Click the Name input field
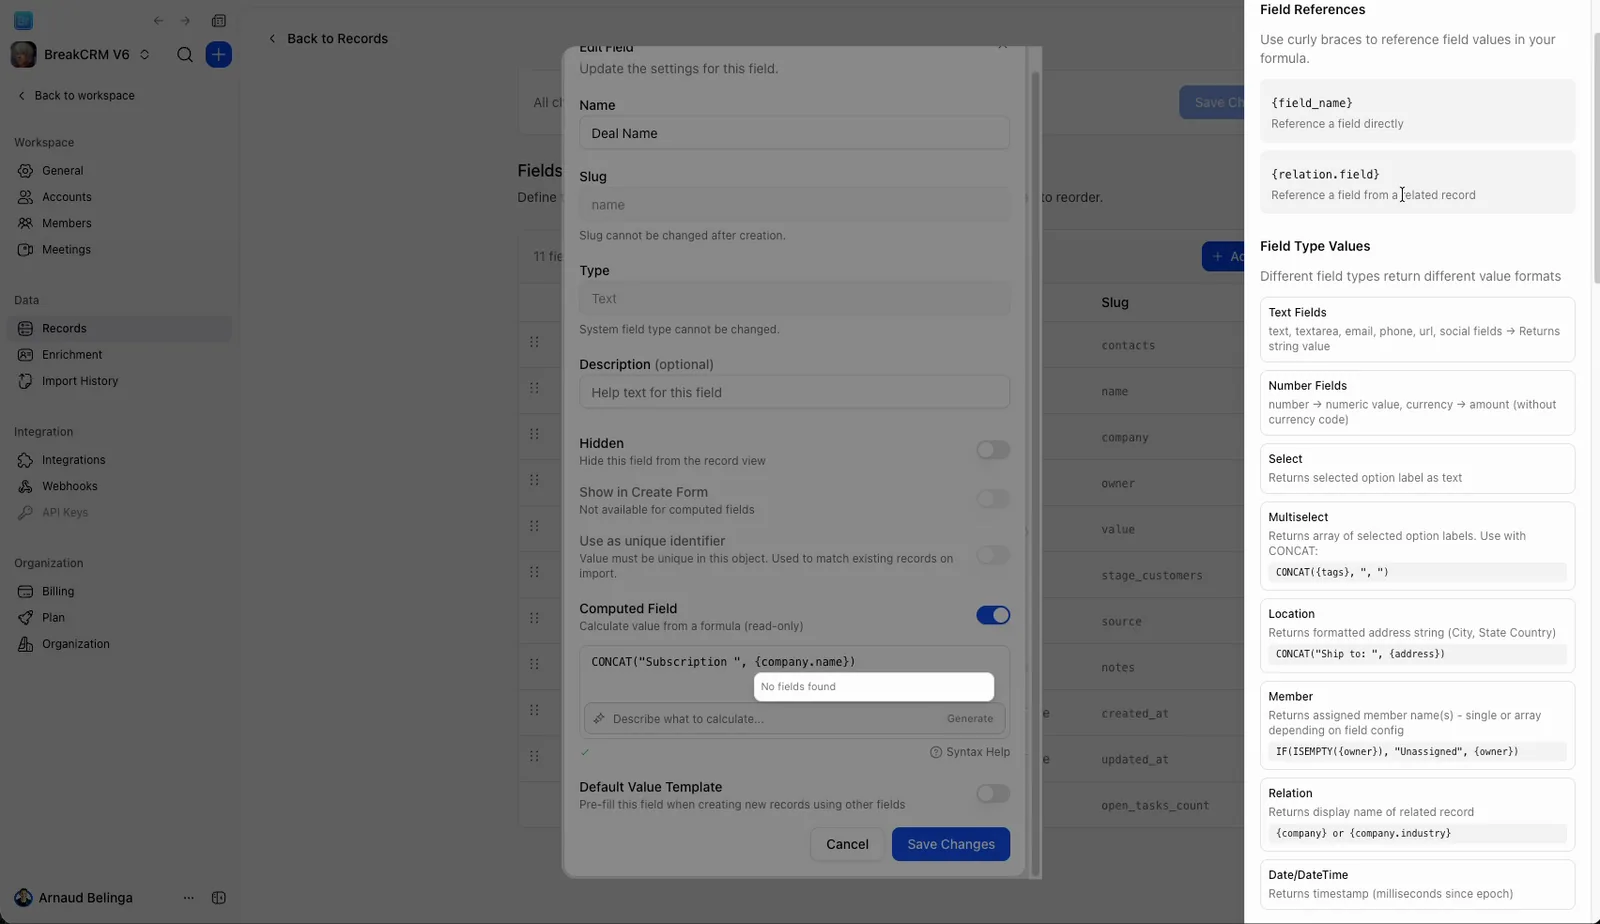Viewport: 1600px width, 924px height. coord(794,133)
